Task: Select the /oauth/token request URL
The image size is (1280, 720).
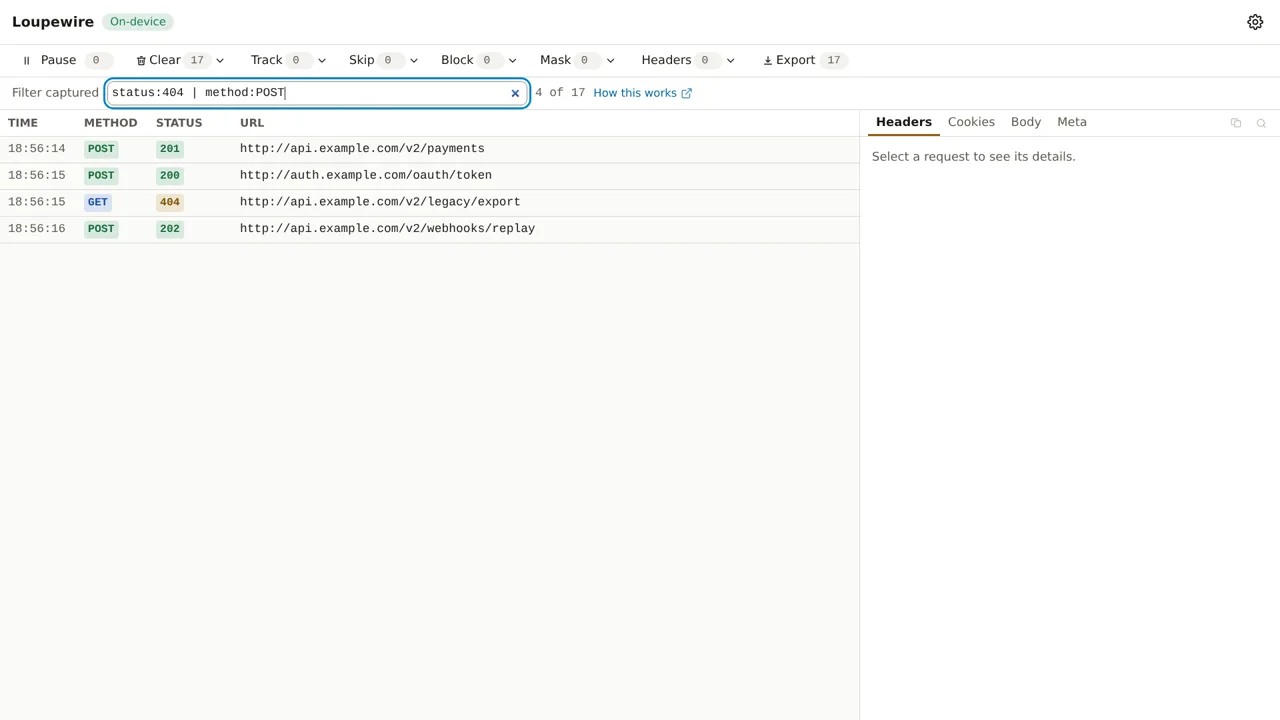Action: pyautogui.click(x=366, y=175)
